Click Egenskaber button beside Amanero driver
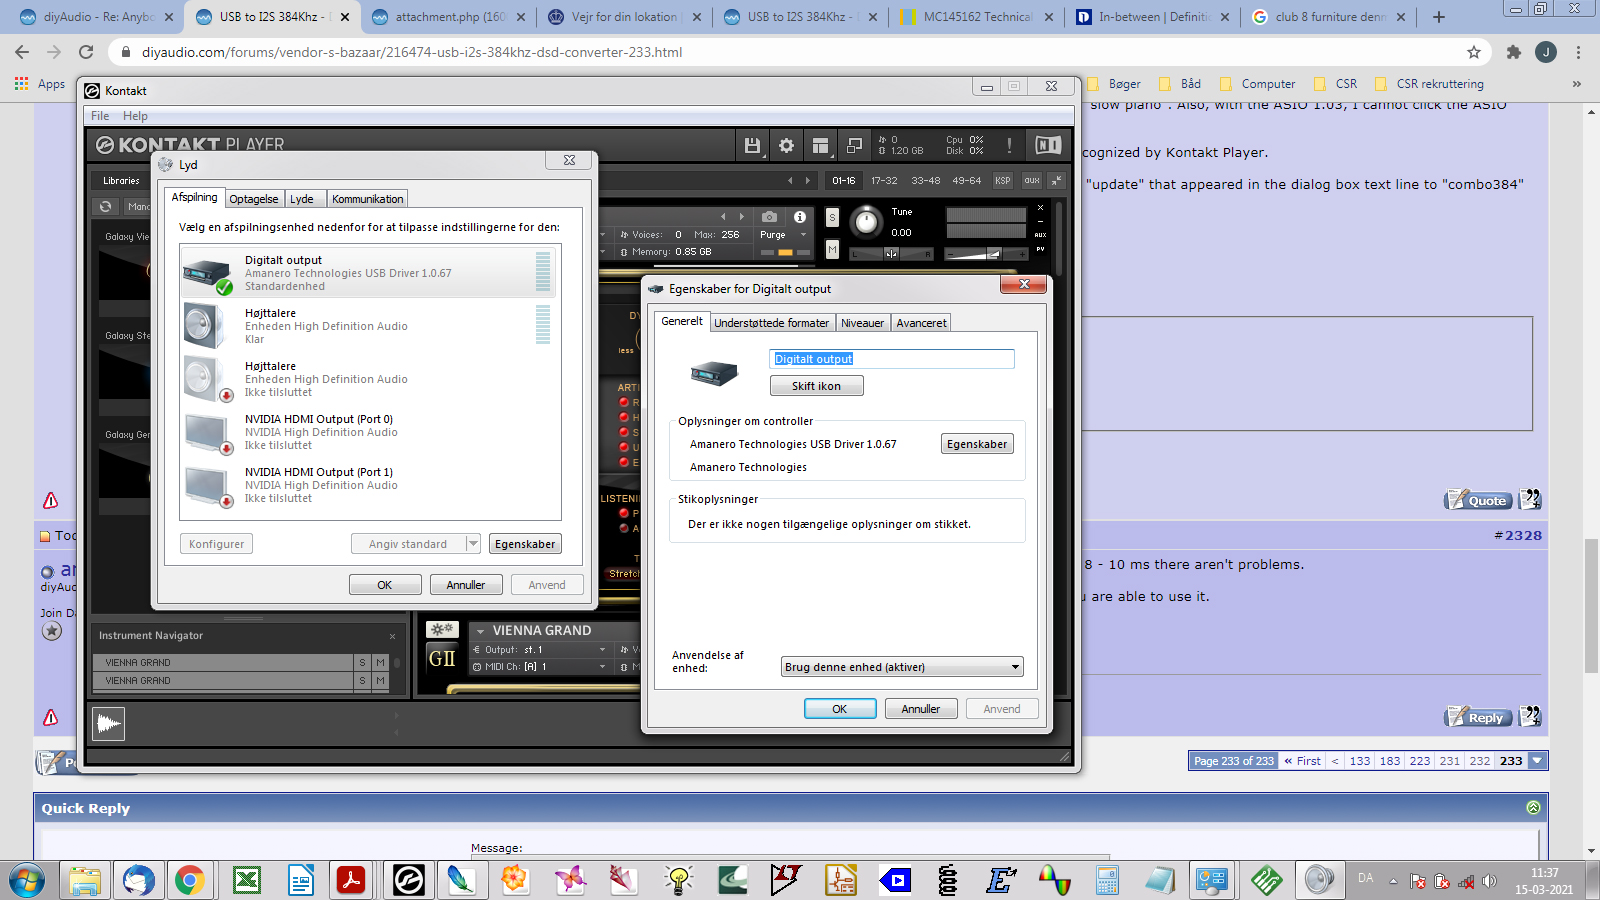The image size is (1600, 900). (x=977, y=444)
